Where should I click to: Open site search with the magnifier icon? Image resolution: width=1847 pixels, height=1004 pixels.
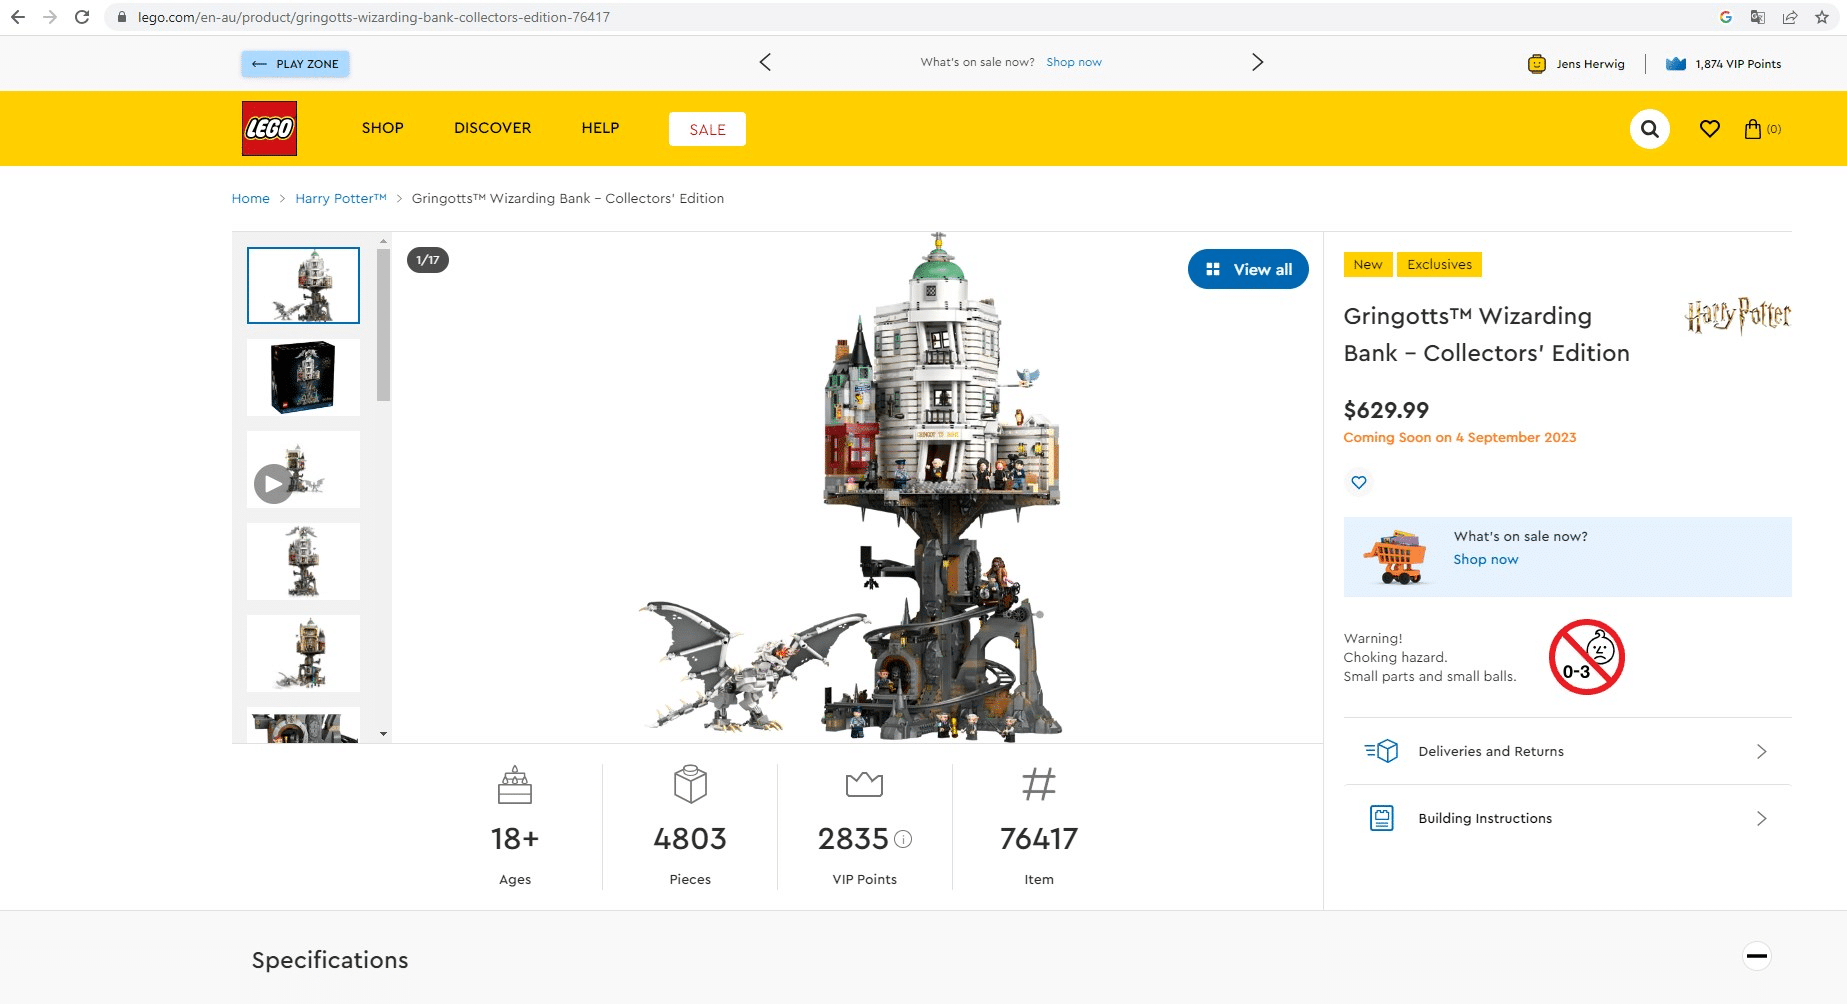pos(1650,129)
